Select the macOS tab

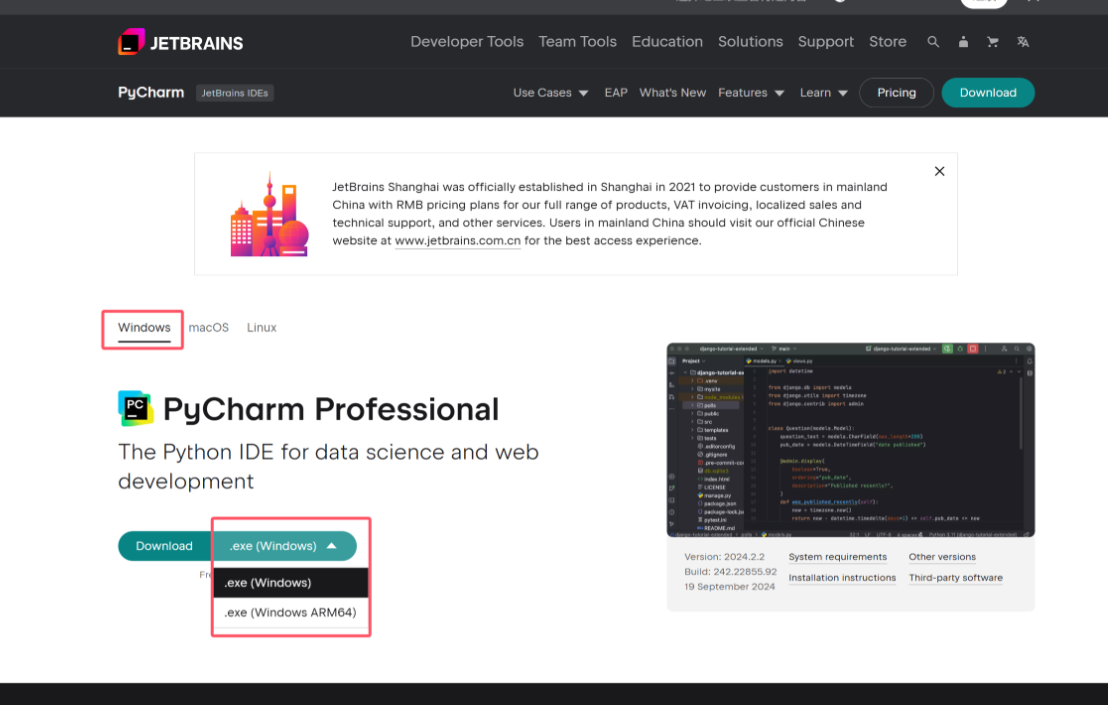tap(208, 328)
